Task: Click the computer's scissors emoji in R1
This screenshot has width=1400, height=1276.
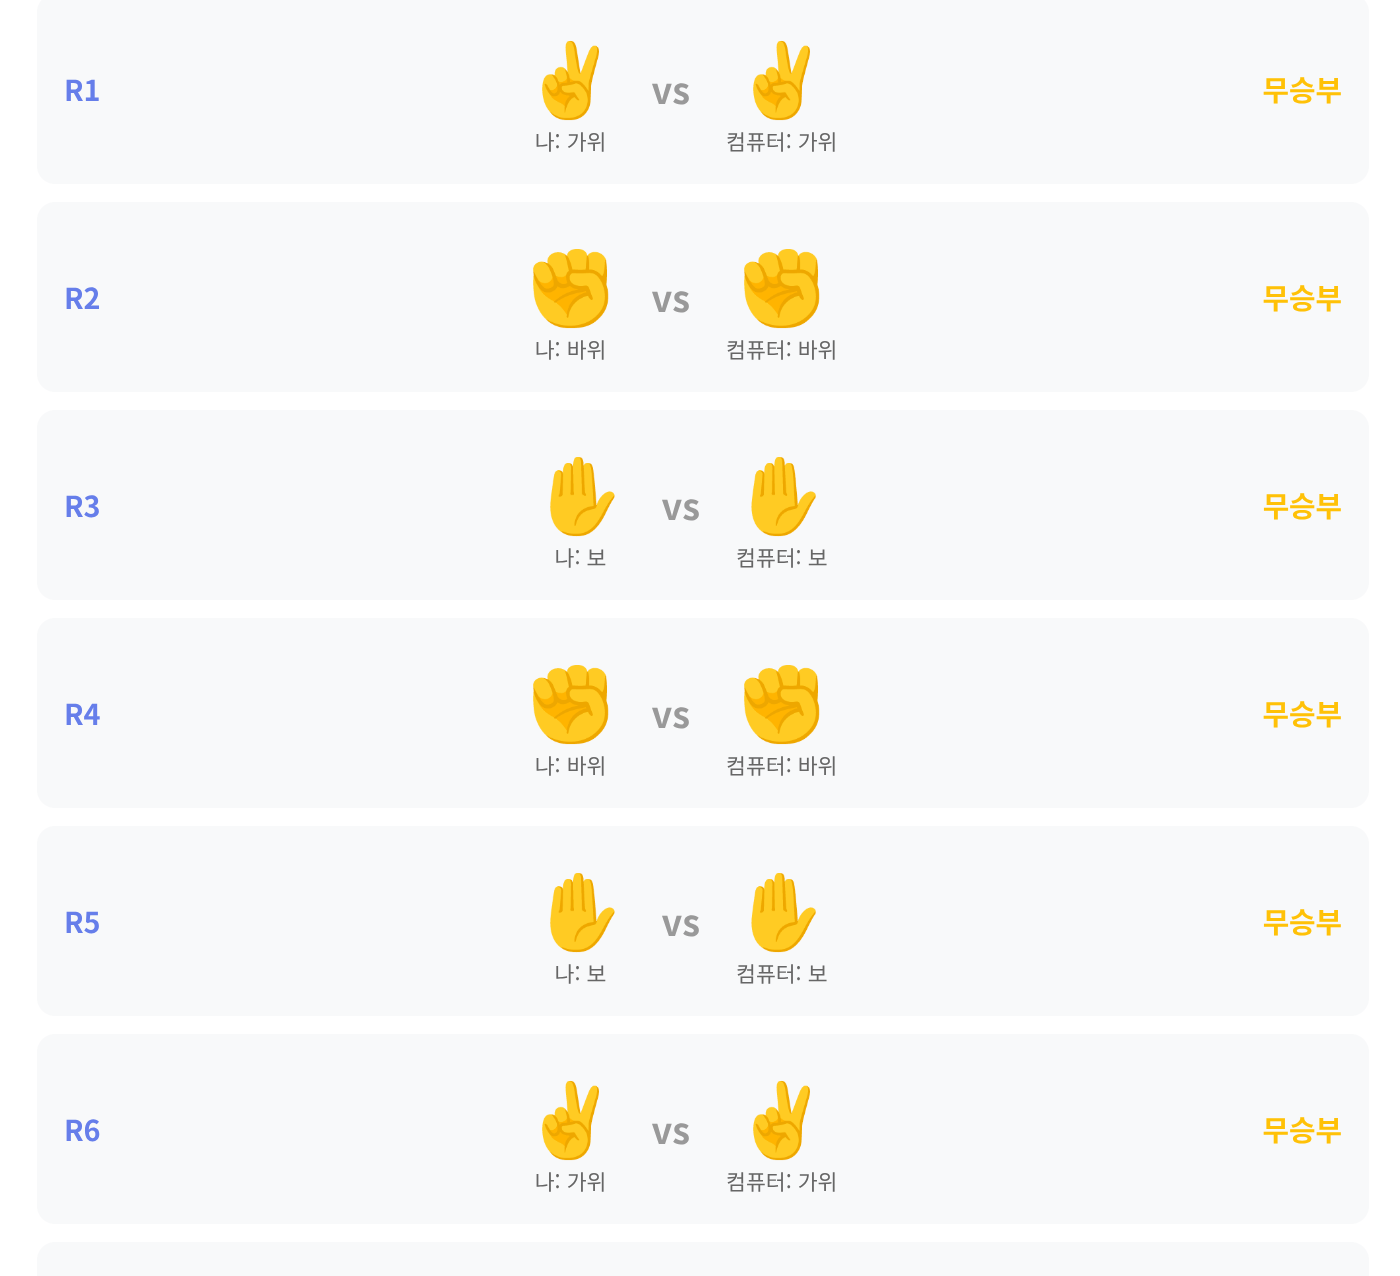Action: point(781,81)
